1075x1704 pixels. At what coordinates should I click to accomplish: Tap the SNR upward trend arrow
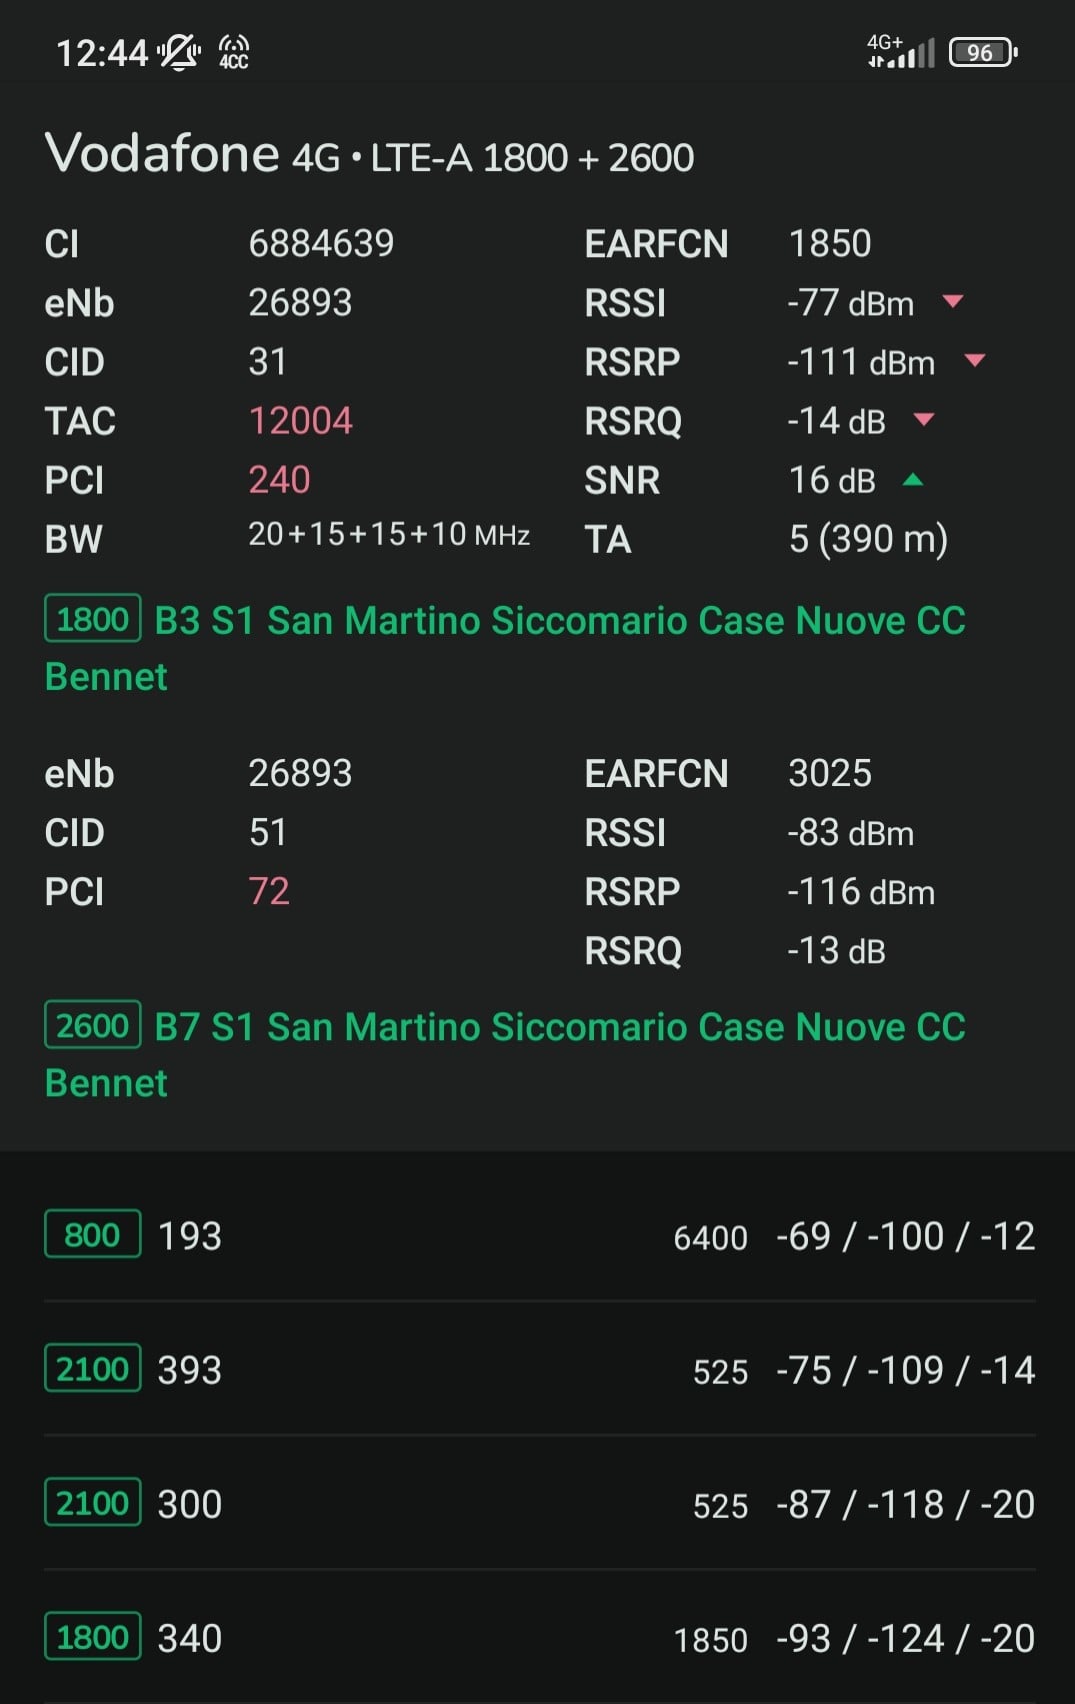[912, 480]
